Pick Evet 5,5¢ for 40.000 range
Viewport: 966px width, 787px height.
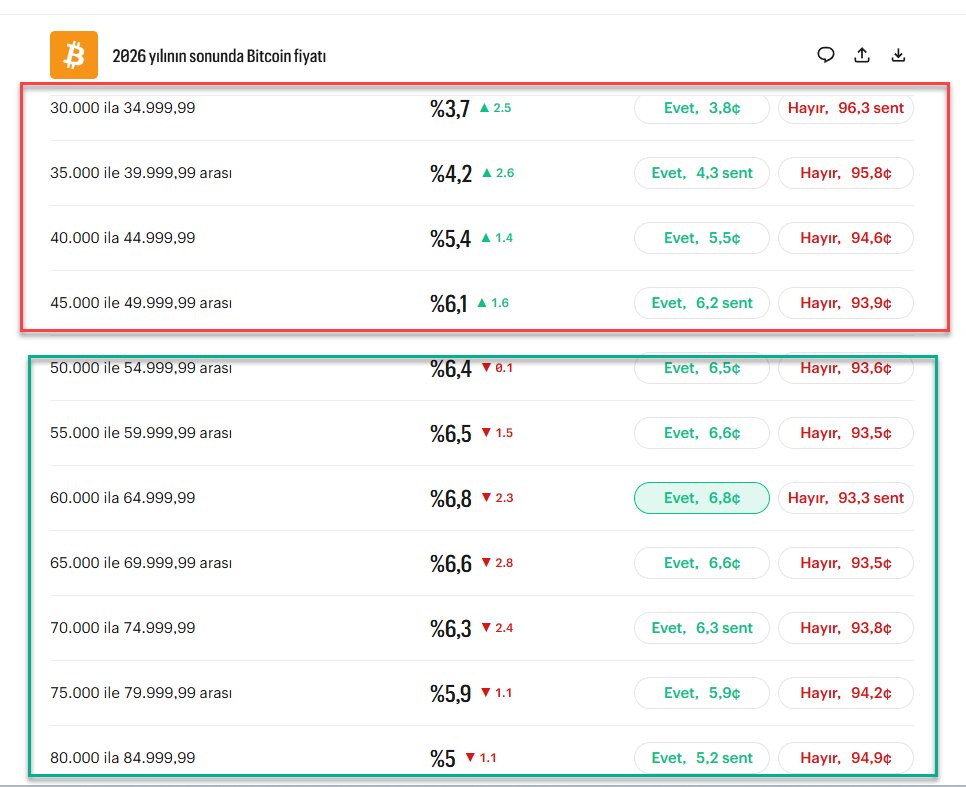tap(701, 238)
